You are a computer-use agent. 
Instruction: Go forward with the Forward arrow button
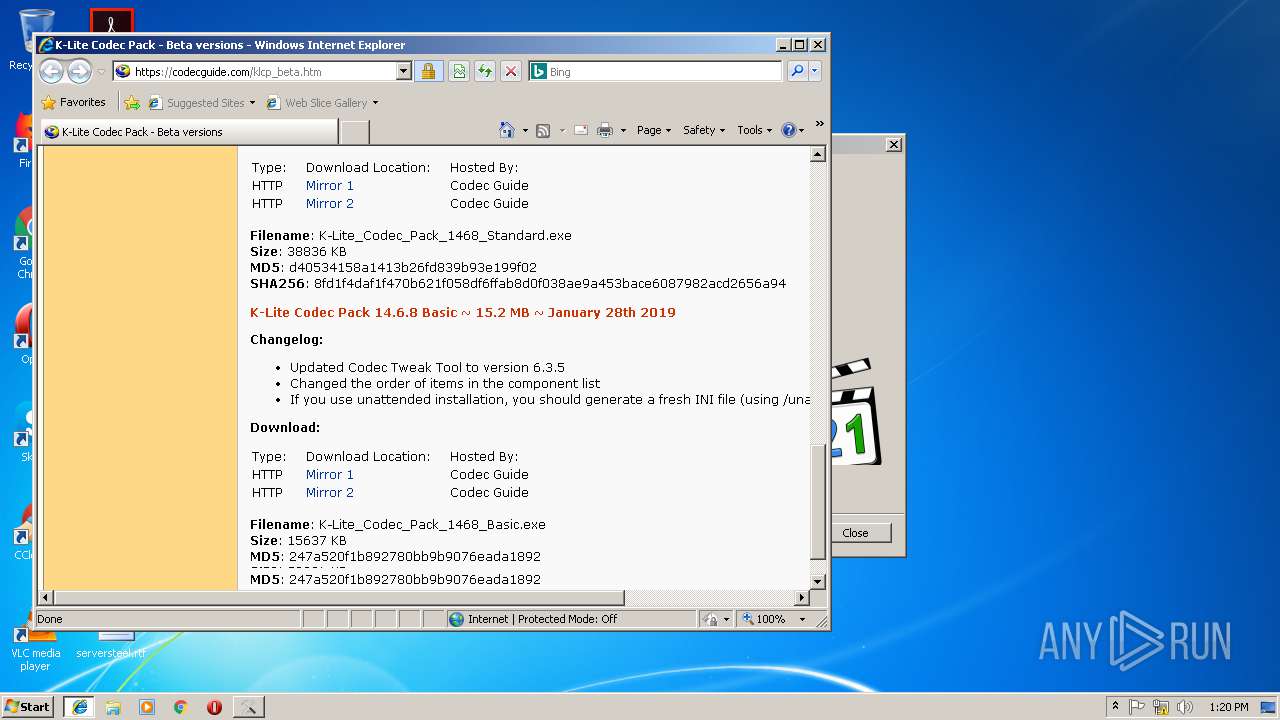tap(79, 71)
